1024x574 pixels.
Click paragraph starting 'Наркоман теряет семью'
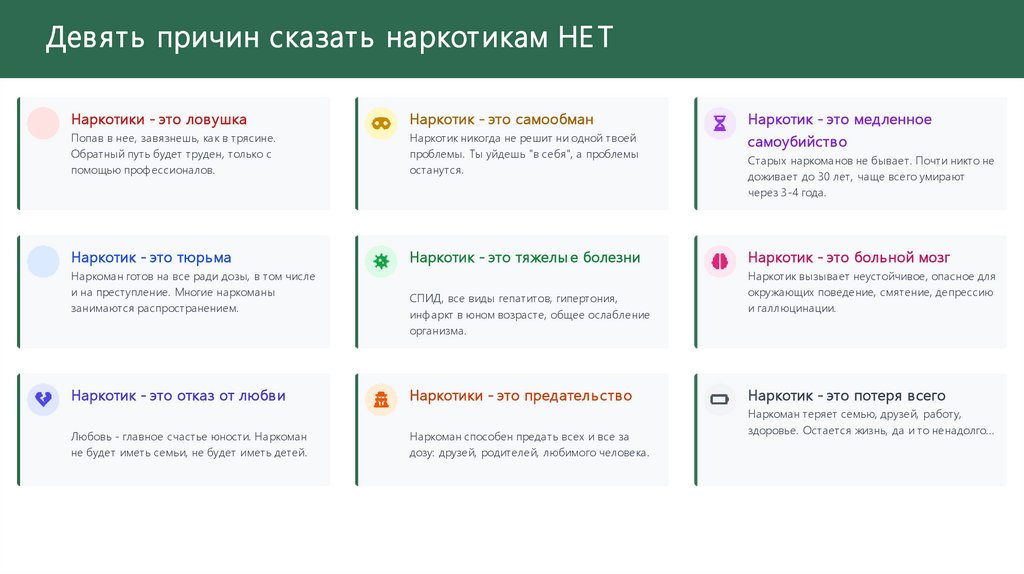(871, 422)
